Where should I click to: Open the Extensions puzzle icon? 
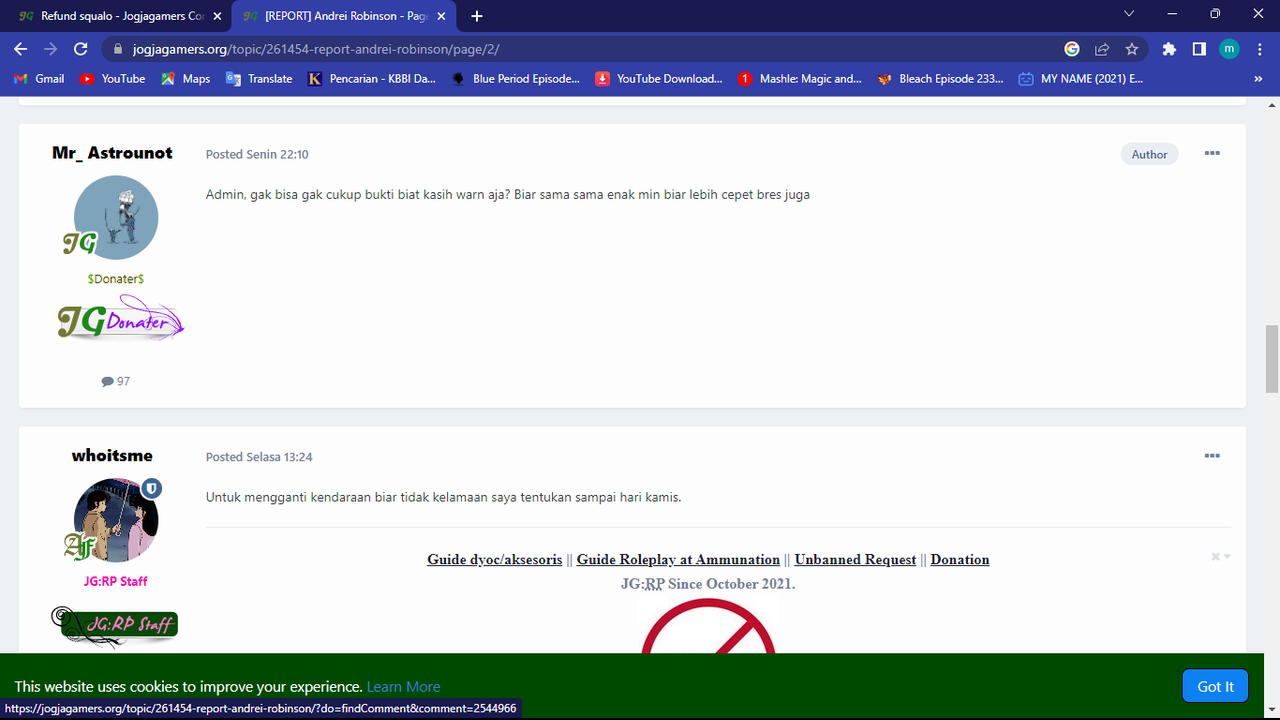click(1169, 49)
